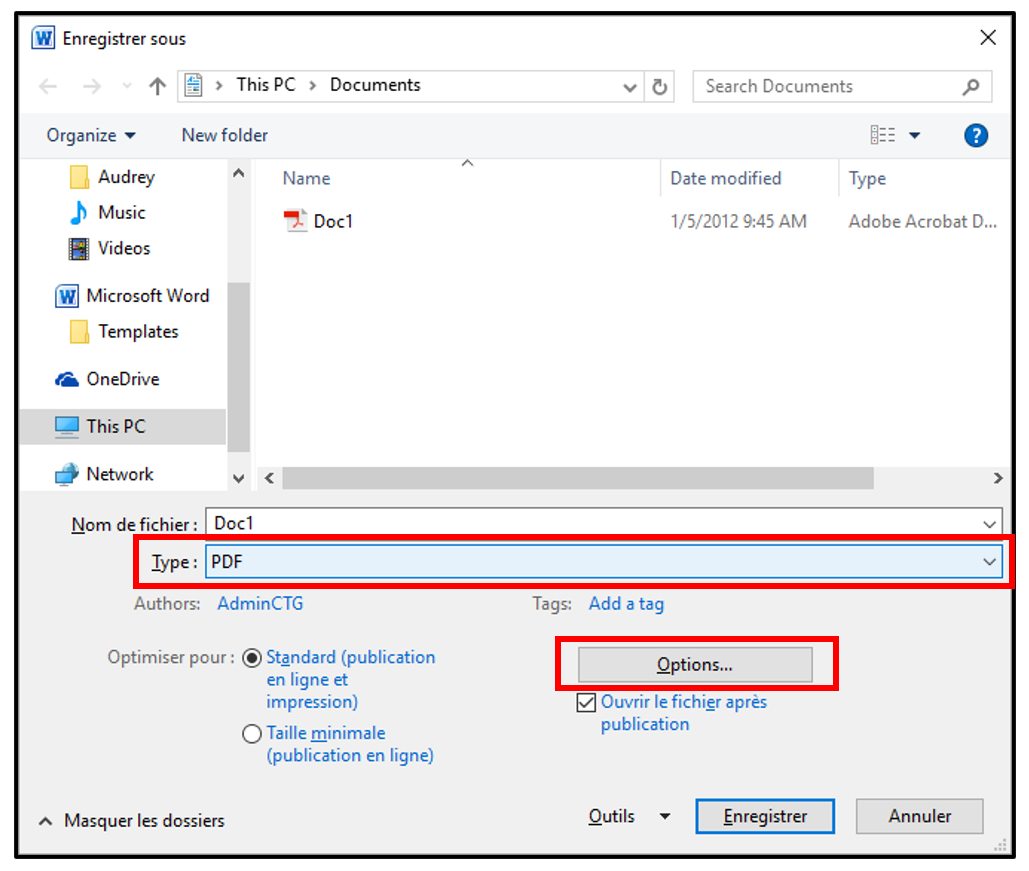Click the view options icon in toolbar
The height and width of the screenshot is (871, 1029).
tap(883, 136)
